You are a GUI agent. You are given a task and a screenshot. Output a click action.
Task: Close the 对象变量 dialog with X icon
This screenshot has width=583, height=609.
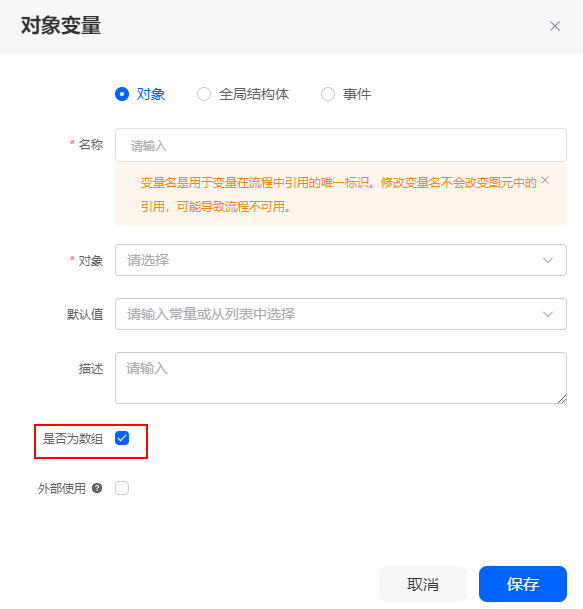tap(555, 26)
